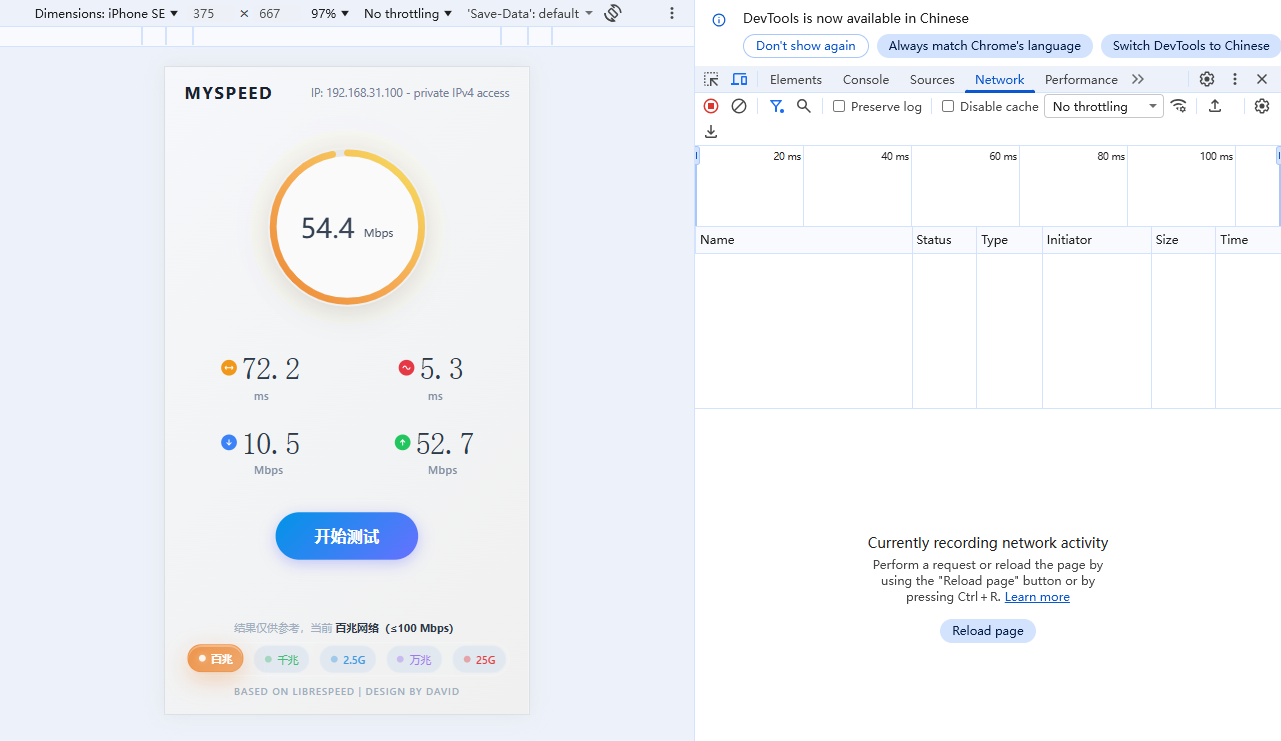The image size is (1281, 741).
Task: Switch to the Console tab
Action: tap(865, 79)
